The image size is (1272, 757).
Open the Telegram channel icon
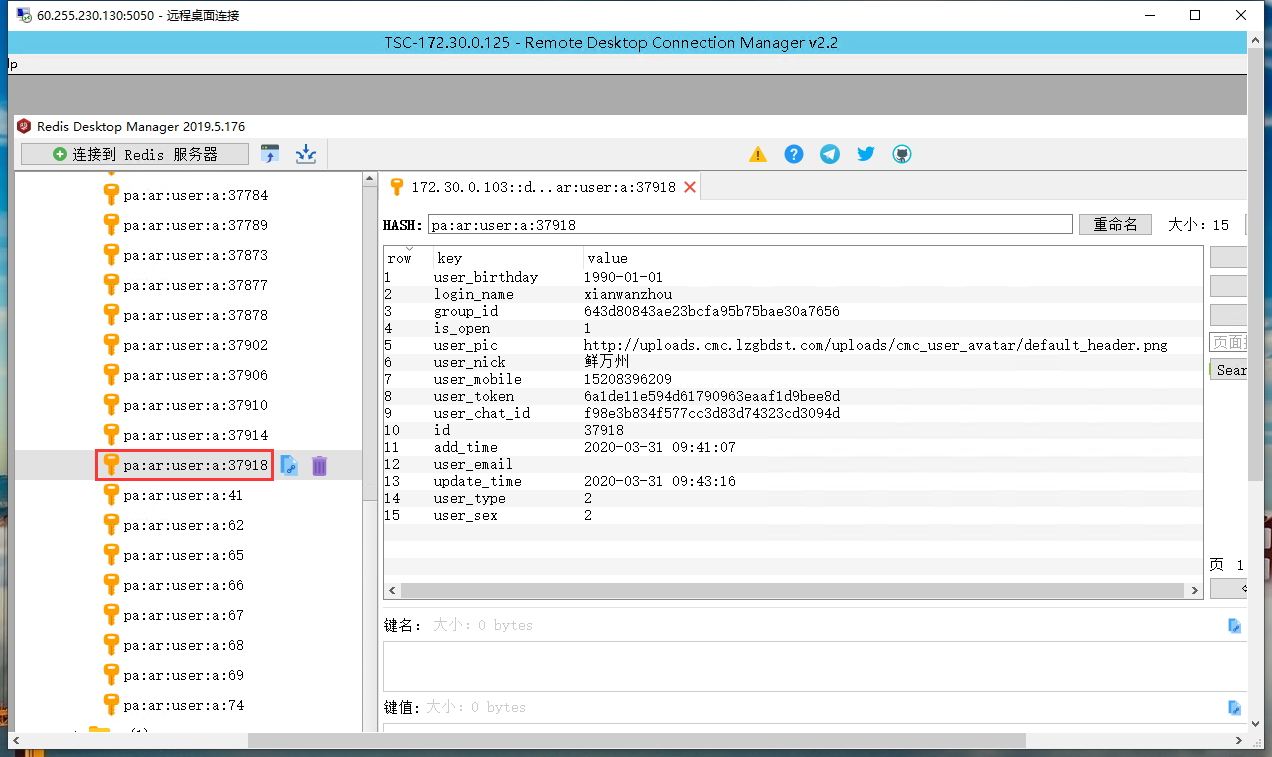click(830, 154)
